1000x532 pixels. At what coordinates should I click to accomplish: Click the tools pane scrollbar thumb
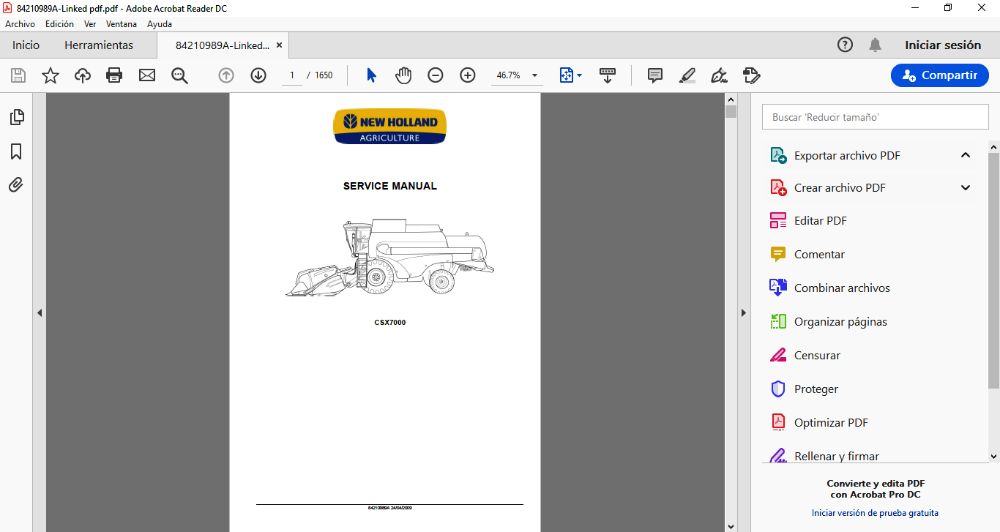[994, 269]
